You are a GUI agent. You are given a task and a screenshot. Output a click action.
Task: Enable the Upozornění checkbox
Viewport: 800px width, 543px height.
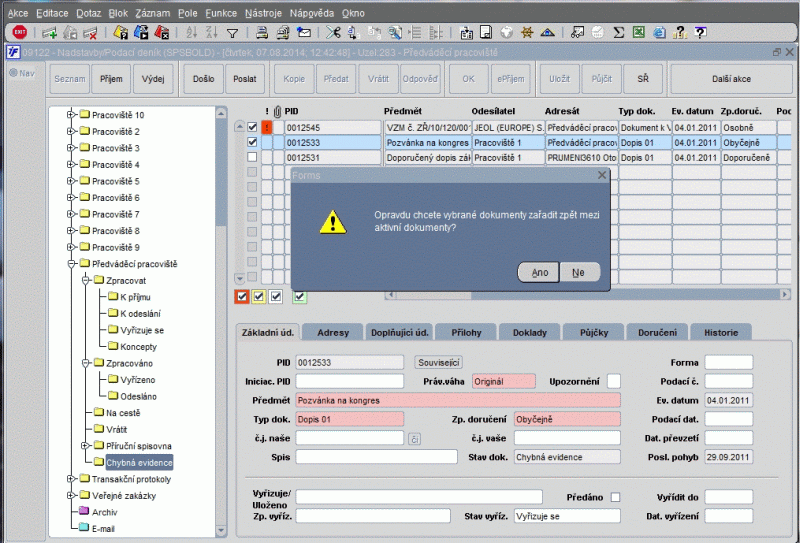click(614, 381)
